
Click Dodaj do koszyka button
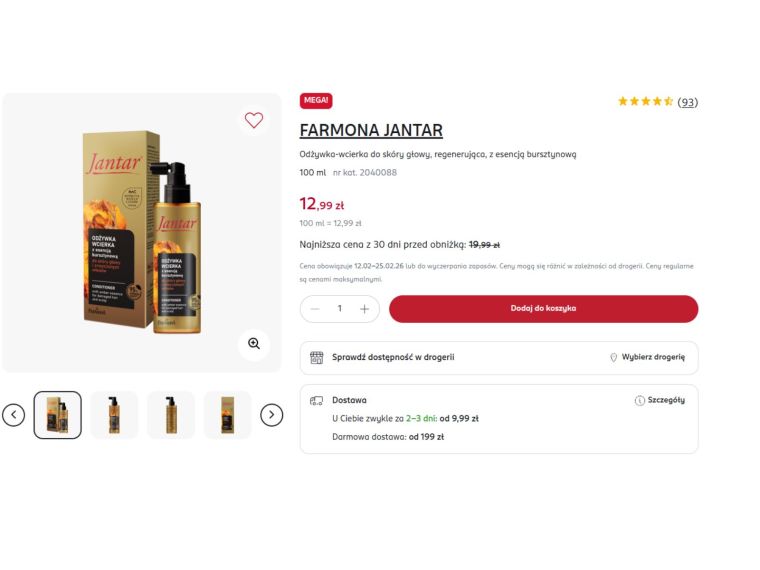tap(543, 309)
